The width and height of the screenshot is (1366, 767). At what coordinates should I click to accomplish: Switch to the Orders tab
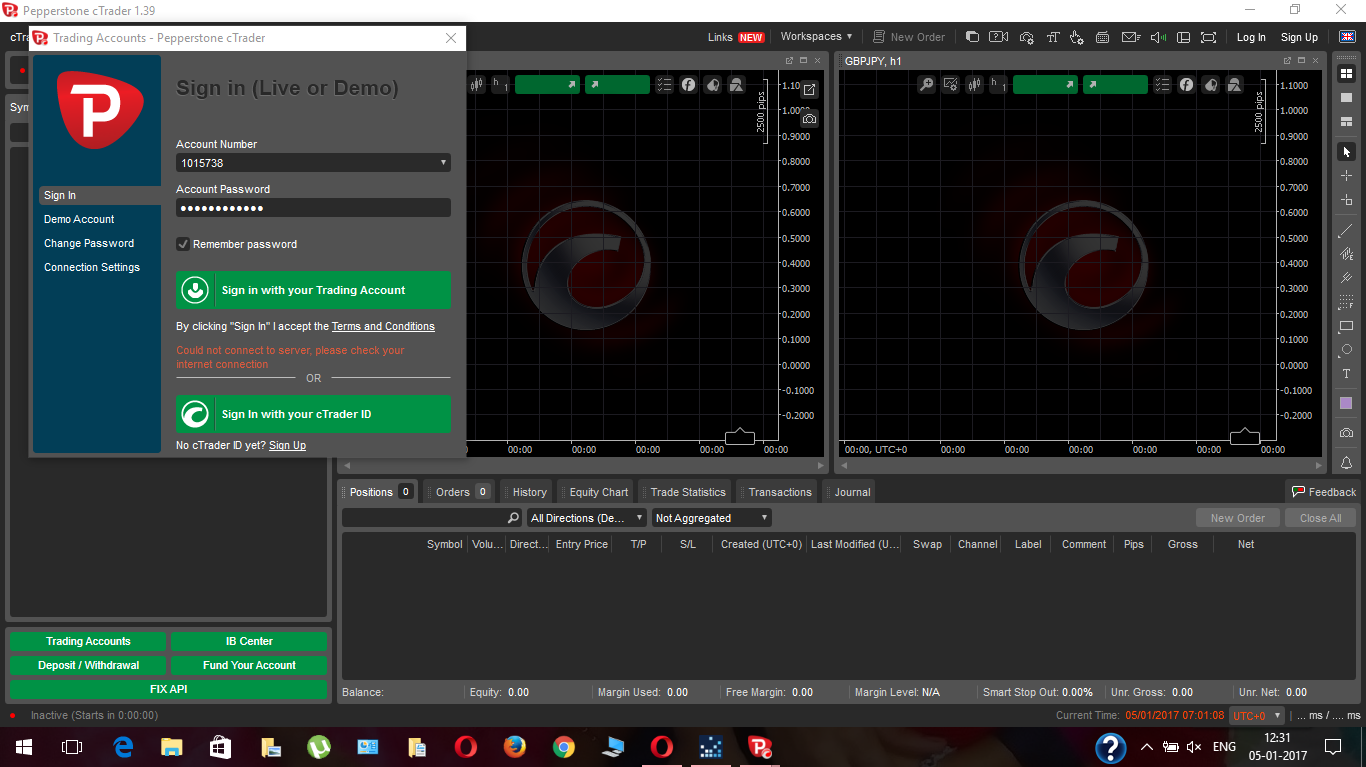pos(460,492)
